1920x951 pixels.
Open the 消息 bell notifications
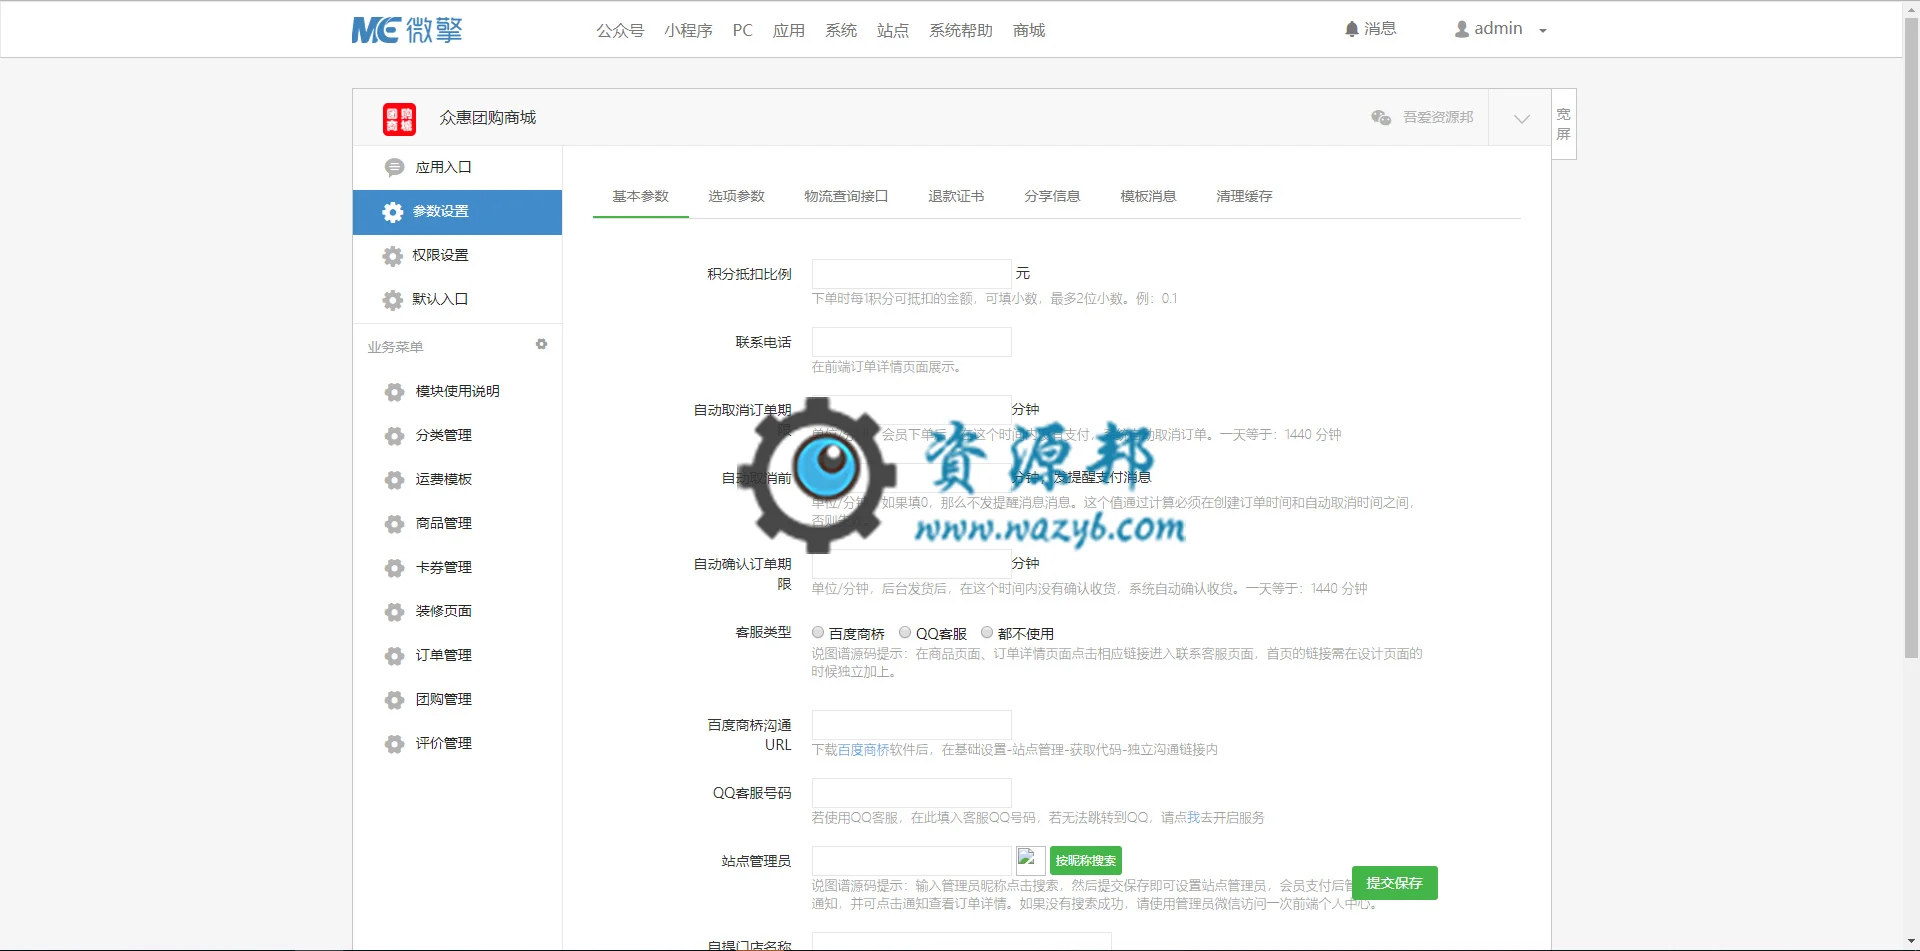[1370, 29]
